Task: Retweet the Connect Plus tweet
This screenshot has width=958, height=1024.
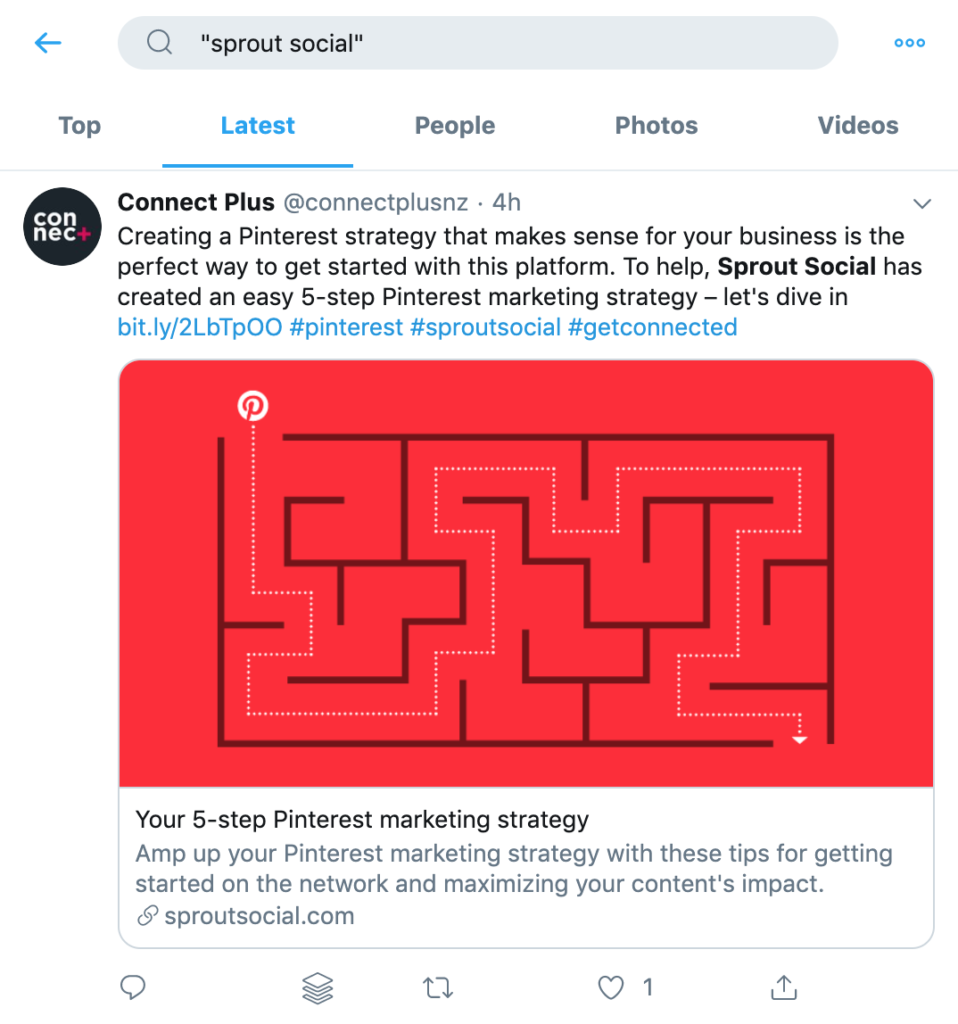Action: (437, 988)
